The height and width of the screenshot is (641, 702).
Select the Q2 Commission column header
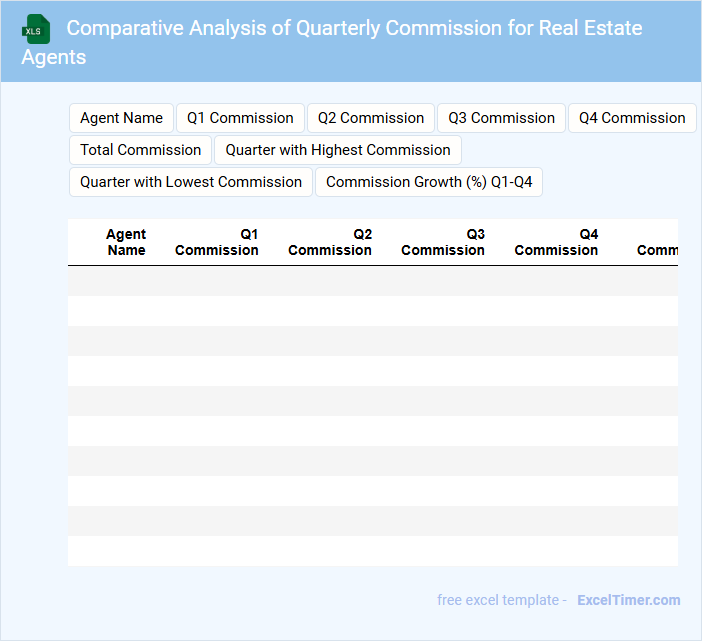coord(330,242)
